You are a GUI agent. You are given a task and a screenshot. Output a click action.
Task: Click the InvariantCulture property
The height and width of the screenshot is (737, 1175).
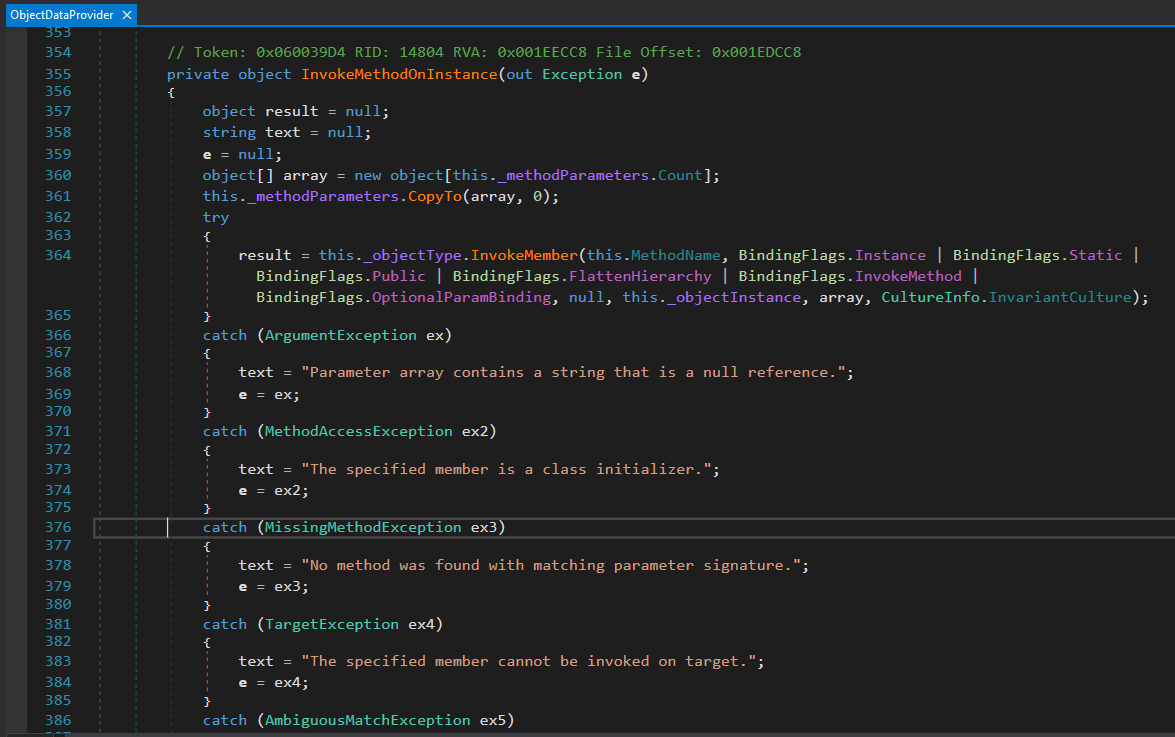[x=1060, y=297]
